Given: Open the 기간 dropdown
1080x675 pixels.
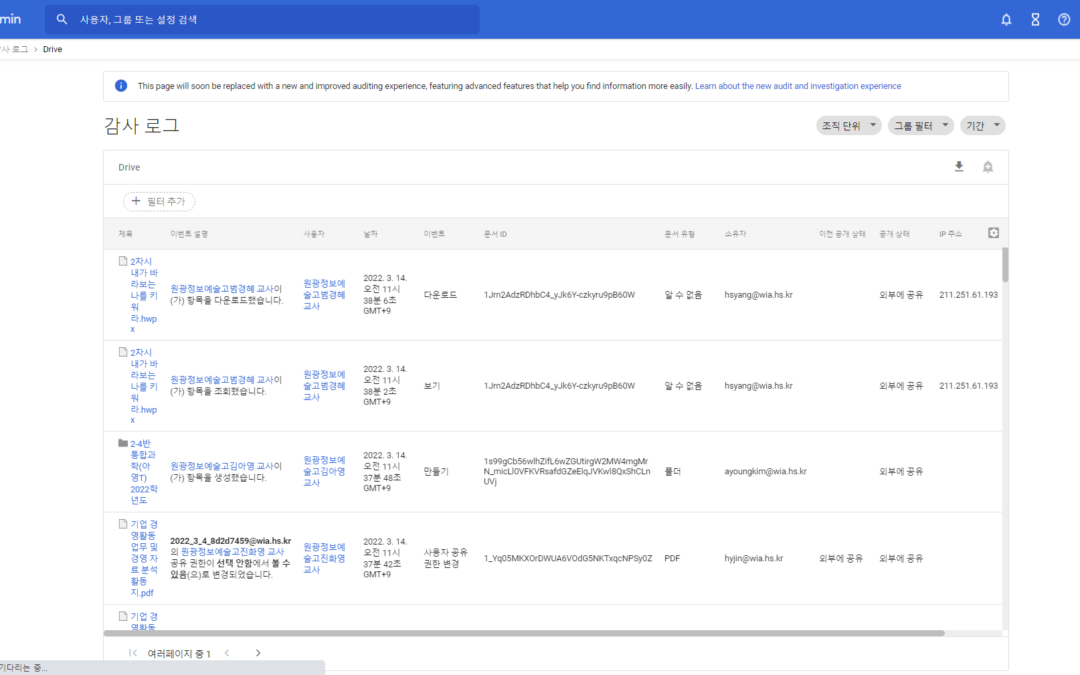Looking at the screenshot, I should point(983,125).
